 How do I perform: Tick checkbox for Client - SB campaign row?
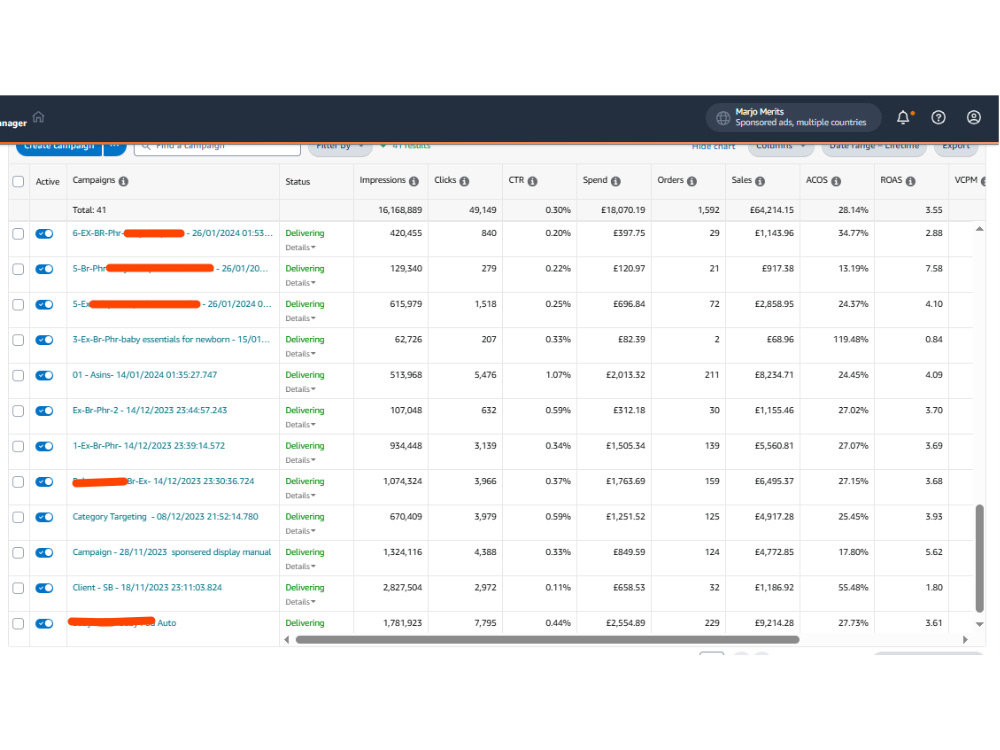pos(18,588)
